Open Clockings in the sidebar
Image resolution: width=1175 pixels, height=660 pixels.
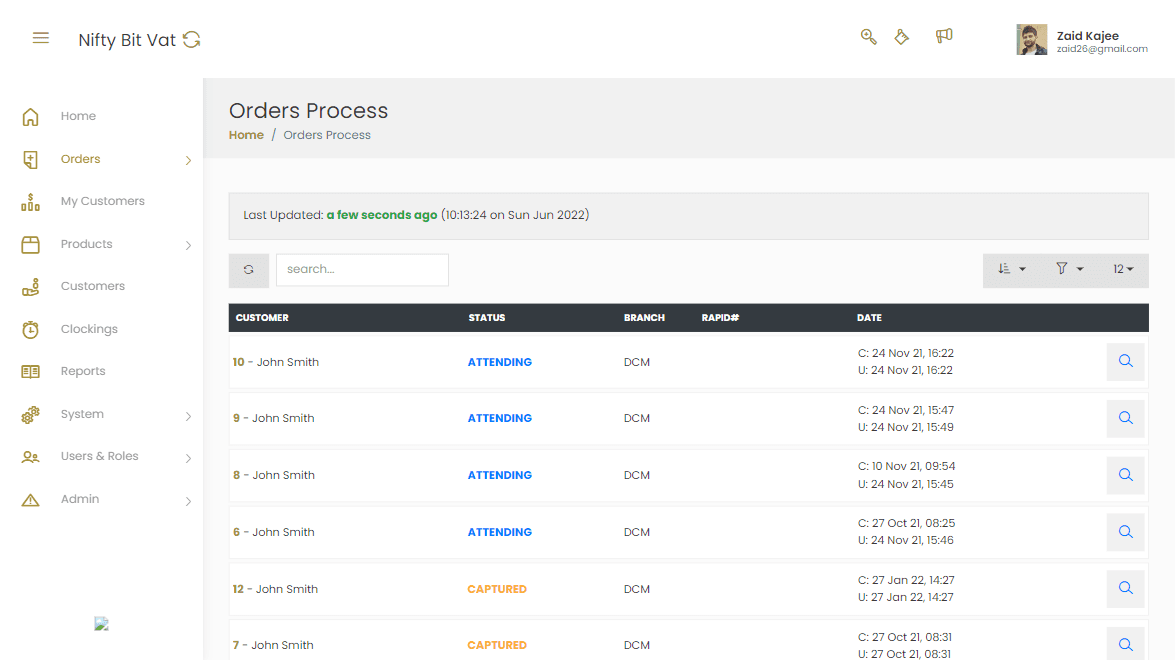tap(89, 329)
